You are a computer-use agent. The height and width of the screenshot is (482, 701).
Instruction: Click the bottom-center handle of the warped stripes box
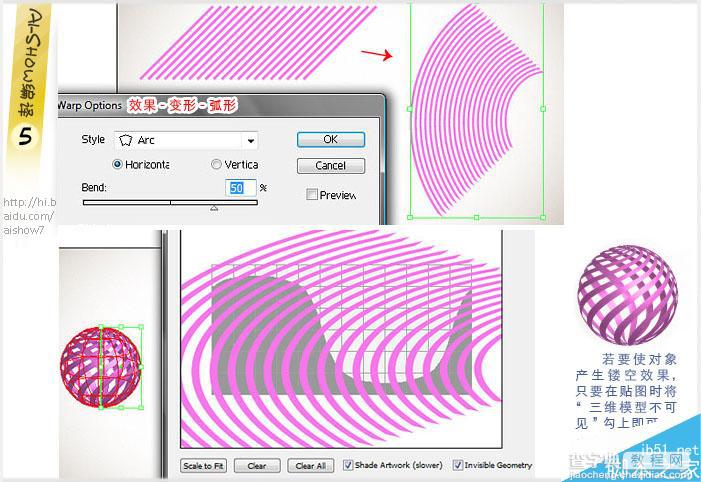(x=476, y=217)
